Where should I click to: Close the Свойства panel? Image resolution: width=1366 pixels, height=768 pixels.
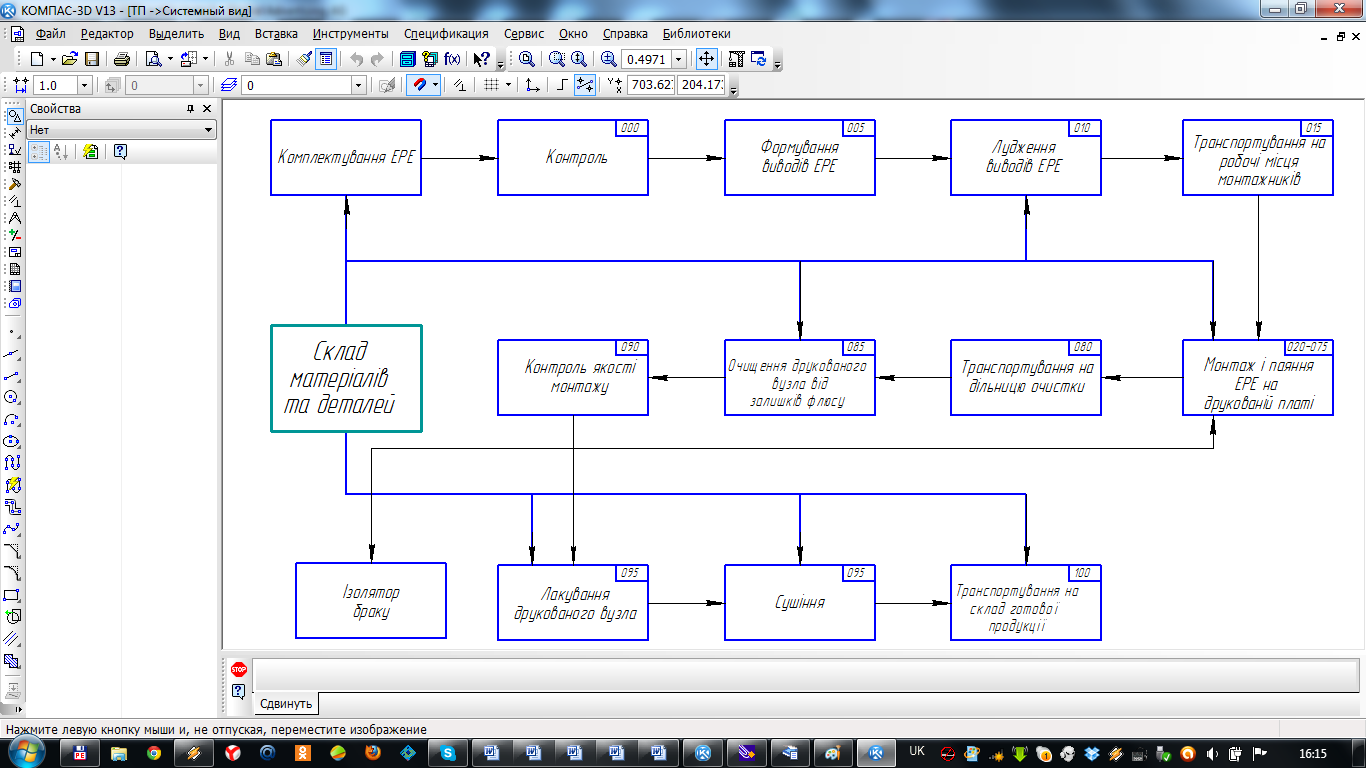point(207,109)
